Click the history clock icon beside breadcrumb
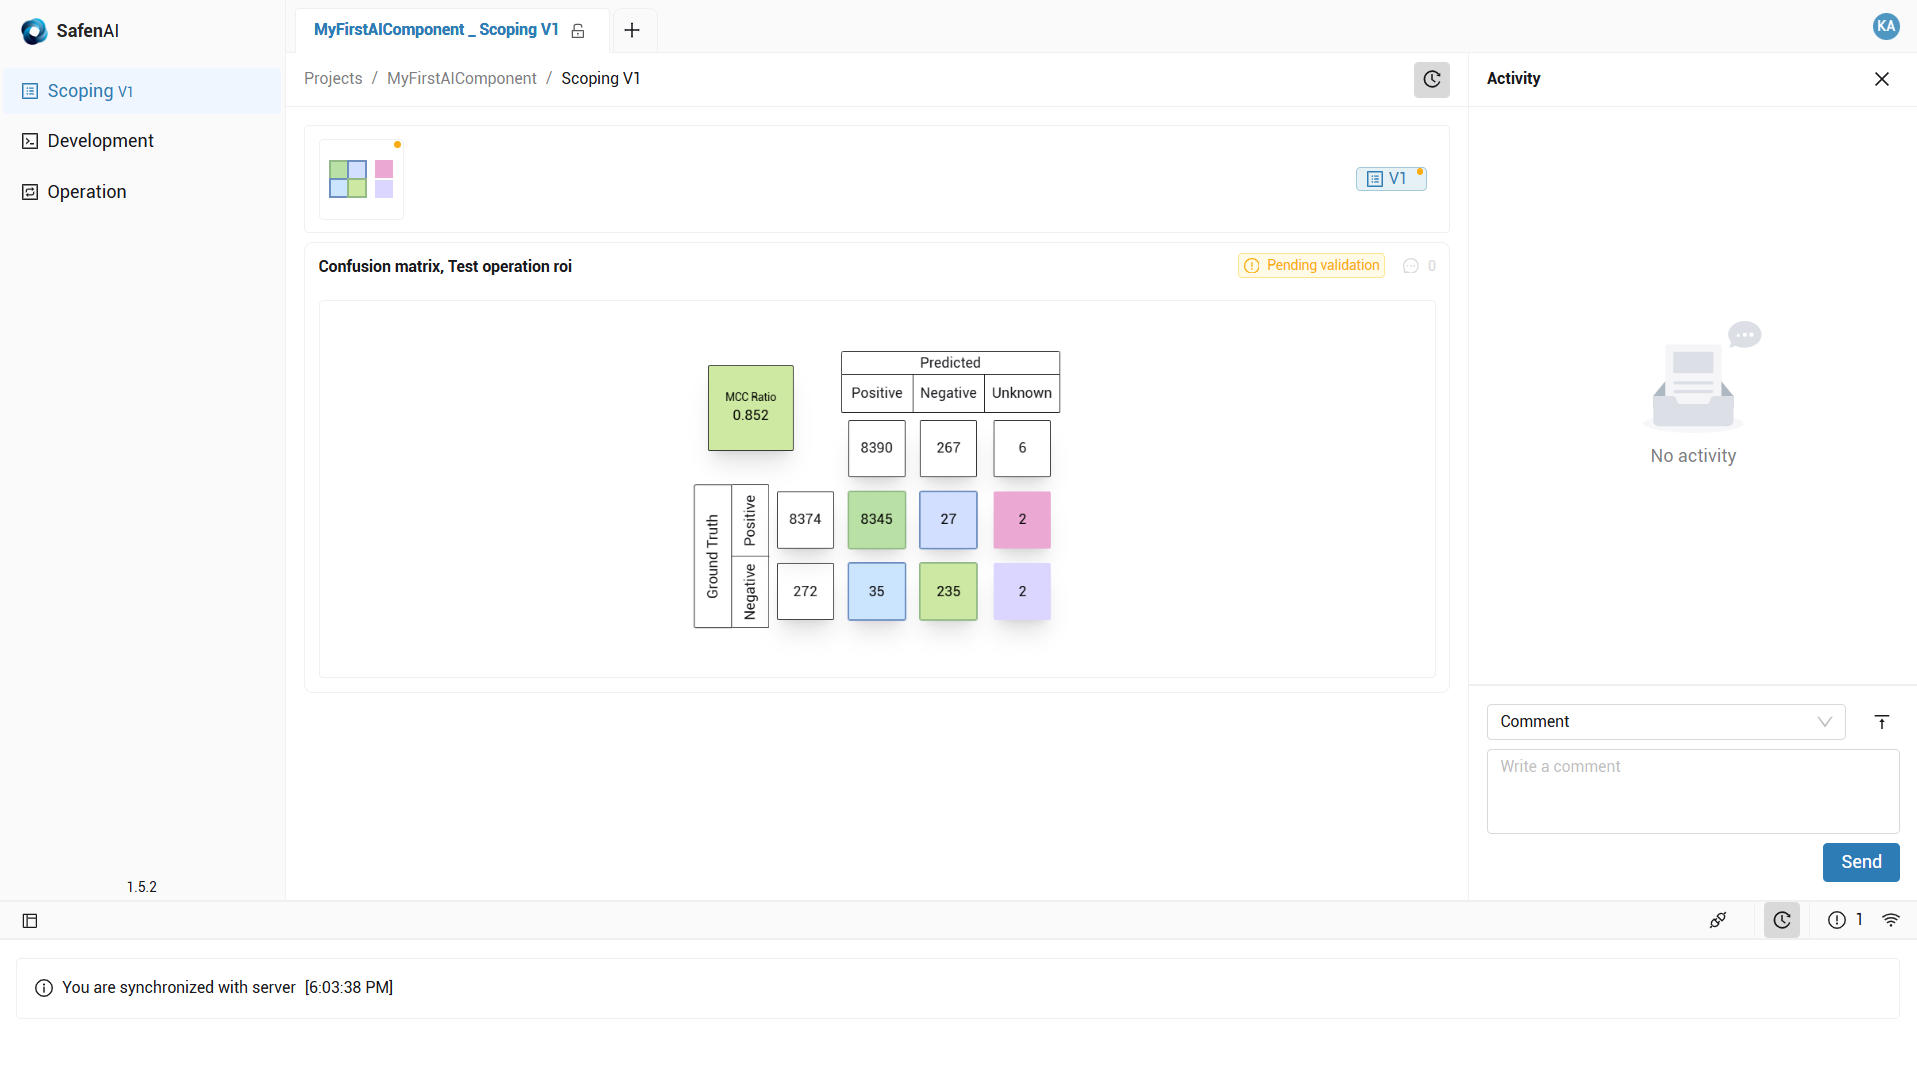1917x1078 pixels. 1431,79
